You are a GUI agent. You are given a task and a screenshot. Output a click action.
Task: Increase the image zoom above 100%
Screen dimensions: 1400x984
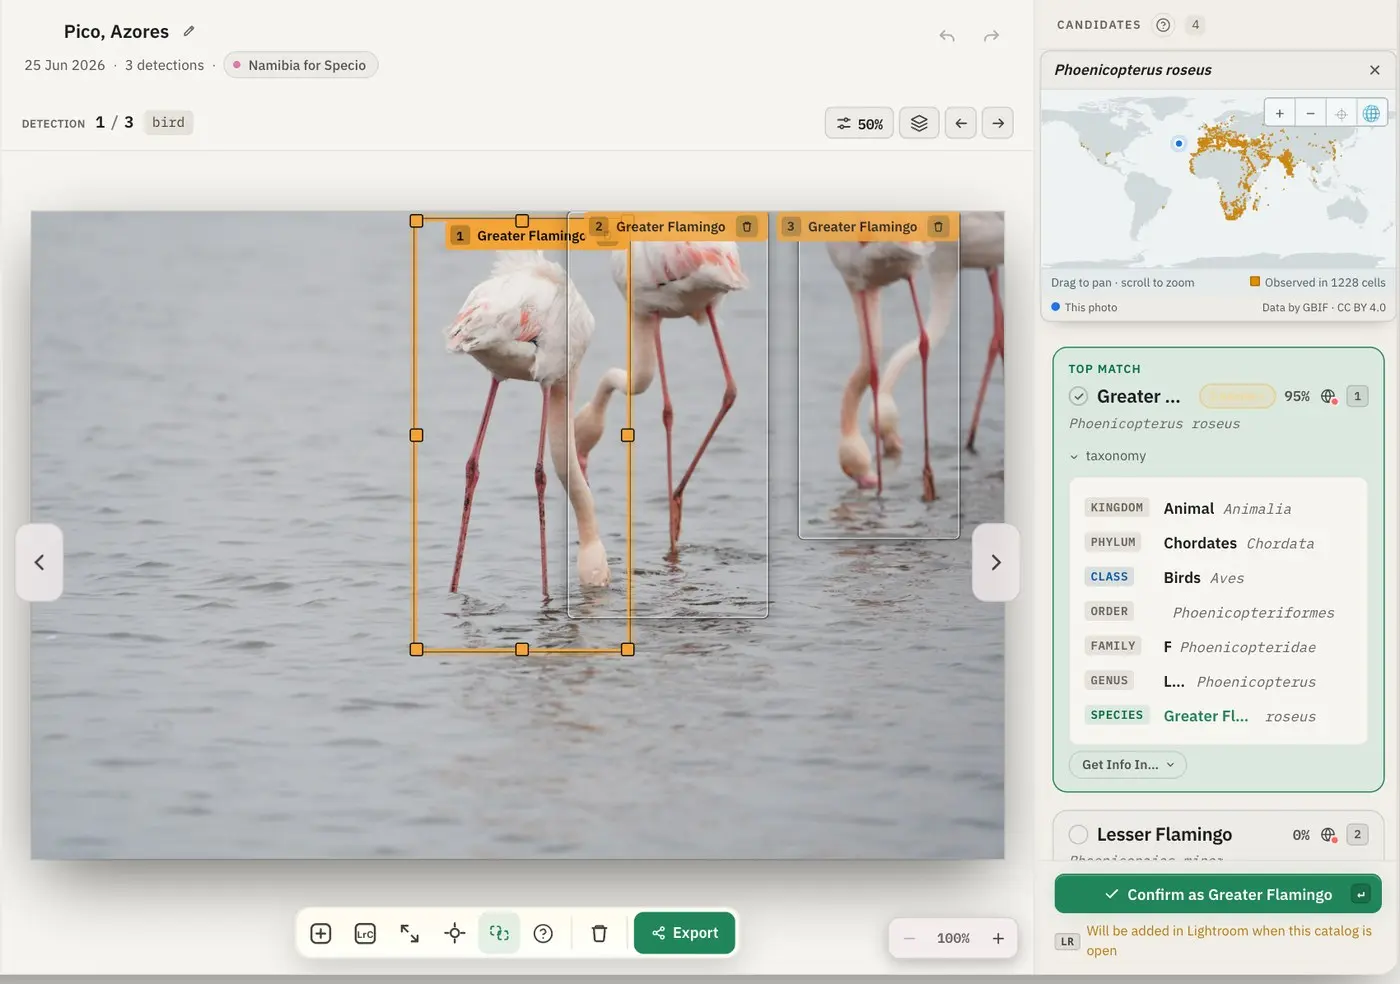coord(998,938)
